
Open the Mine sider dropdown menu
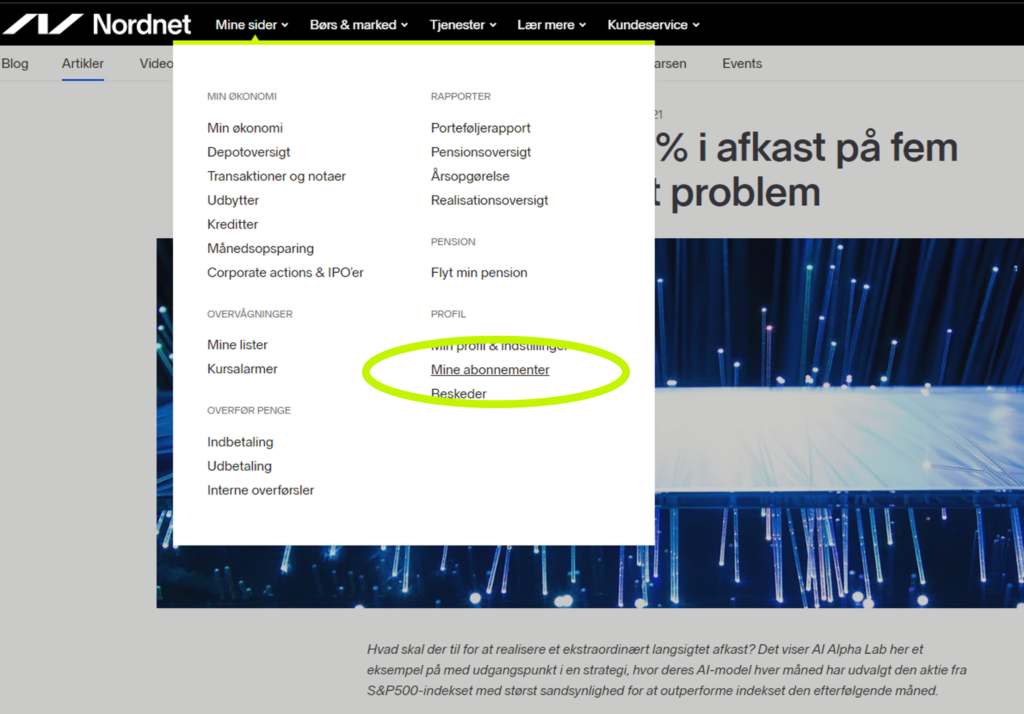coord(251,25)
